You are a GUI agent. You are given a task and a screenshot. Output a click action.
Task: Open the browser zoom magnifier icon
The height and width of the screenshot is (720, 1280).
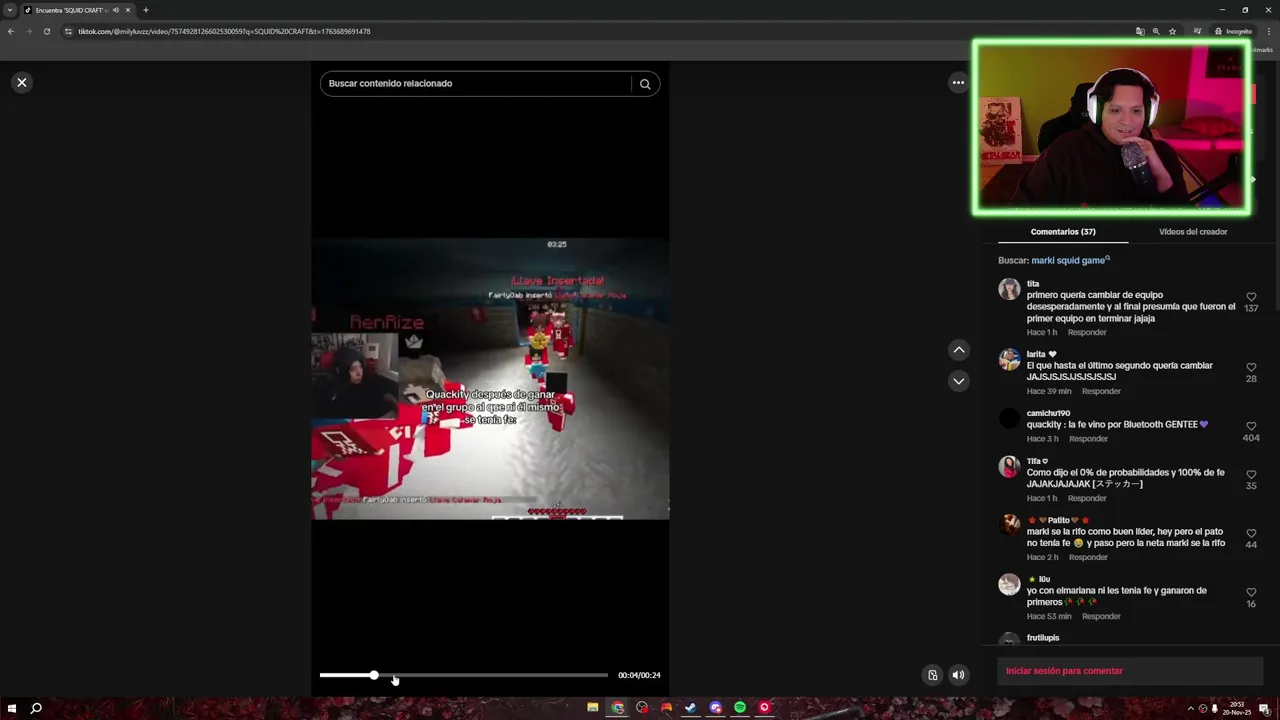coord(1156,31)
